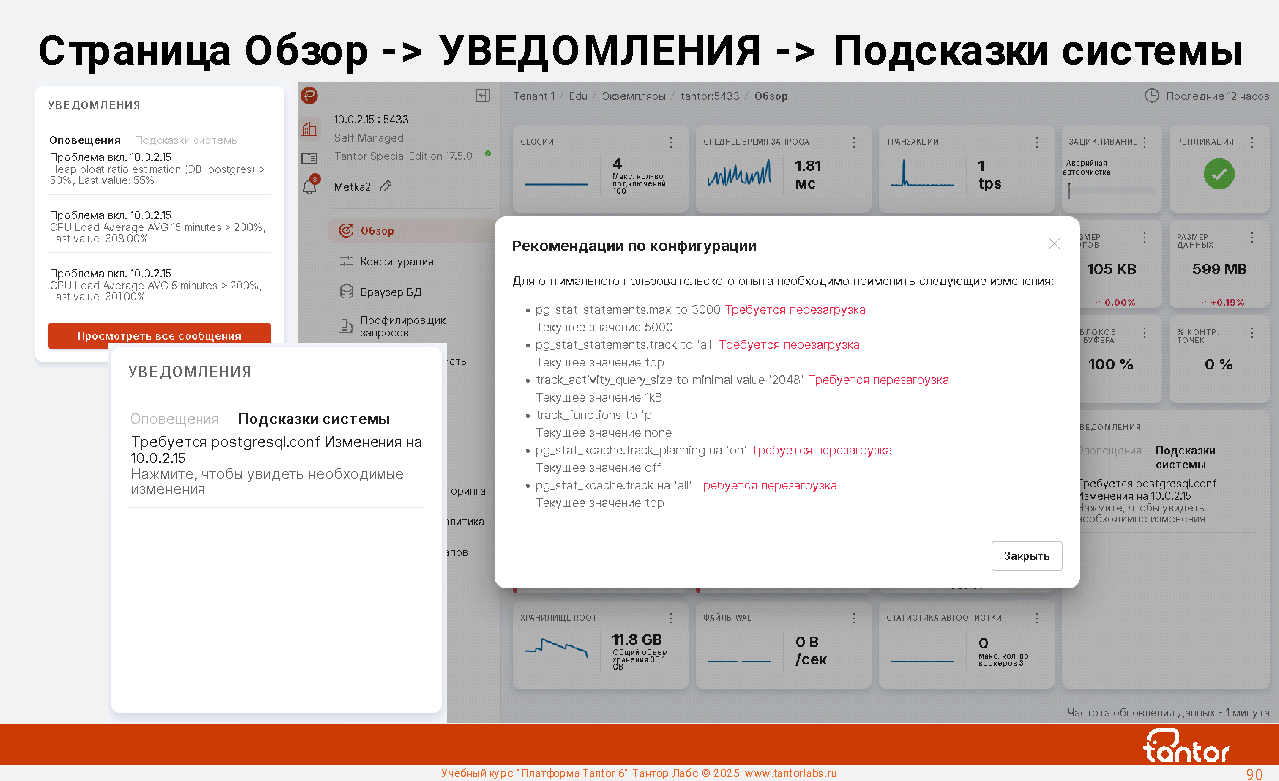The width and height of the screenshot is (1279, 781).
Task: Click the Tantor logo in top-left corner
Action: [x=310, y=96]
